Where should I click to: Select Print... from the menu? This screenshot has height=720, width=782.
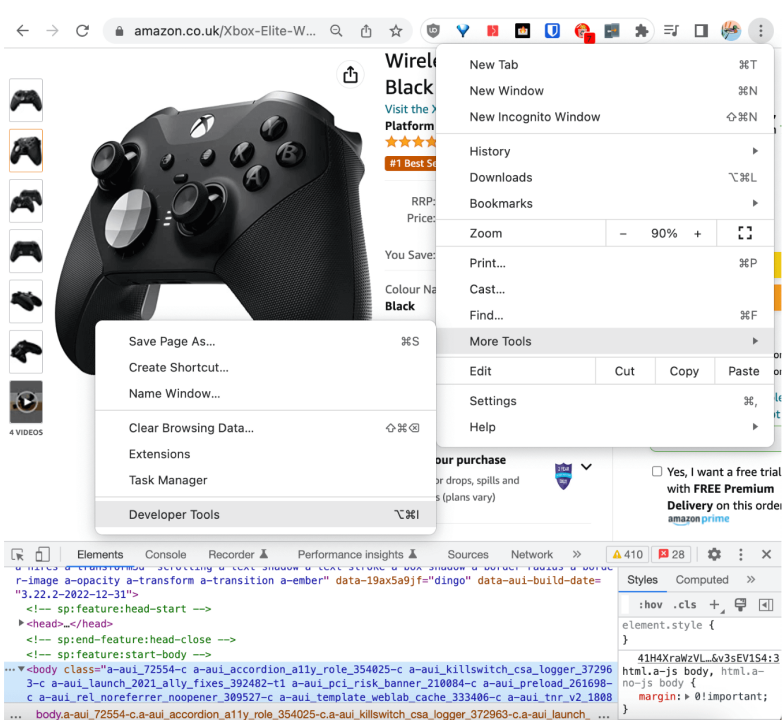tap(605, 263)
